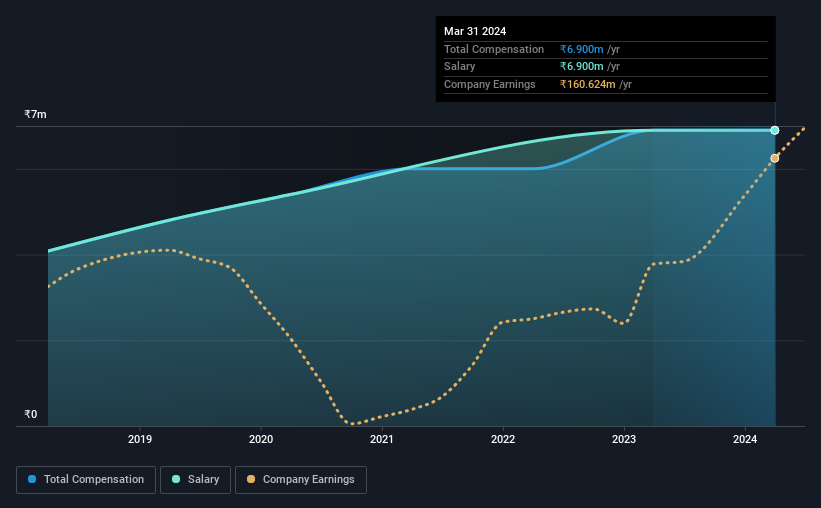Select the orange earnings data point marker
The height and width of the screenshot is (508, 821).
[x=774, y=158]
